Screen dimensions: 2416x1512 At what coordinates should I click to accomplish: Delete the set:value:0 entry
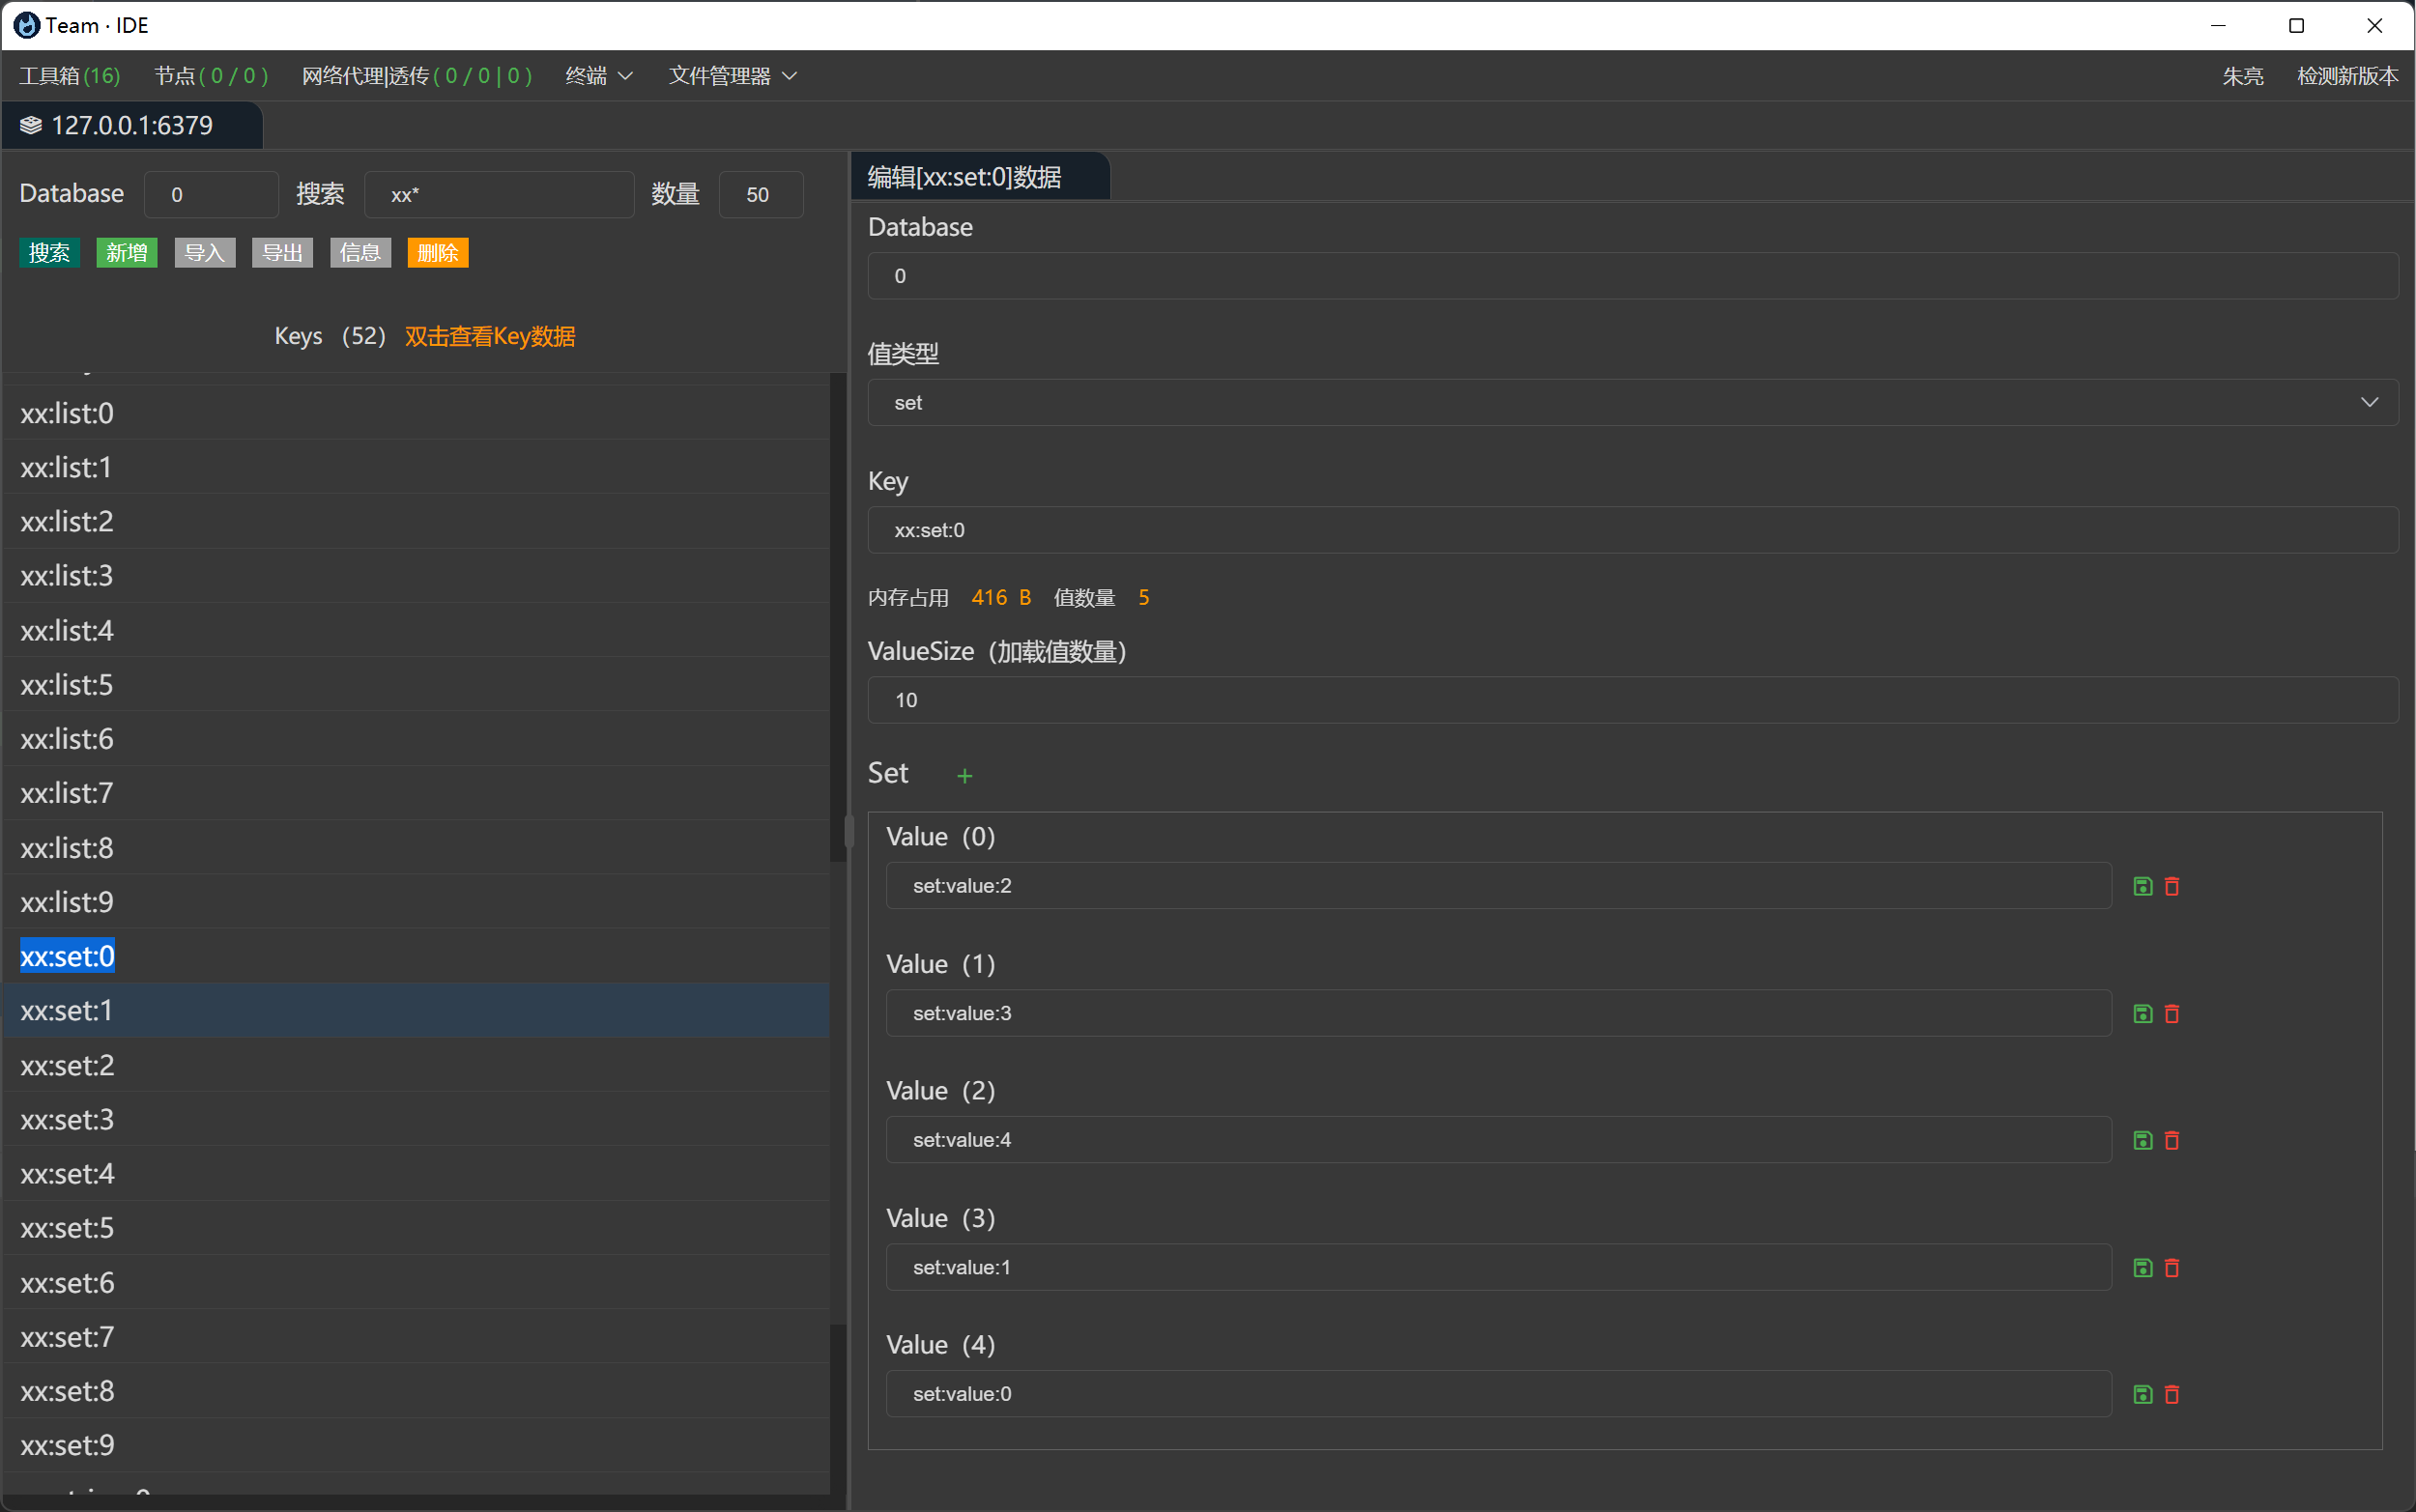click(x=2172, y=1394)
